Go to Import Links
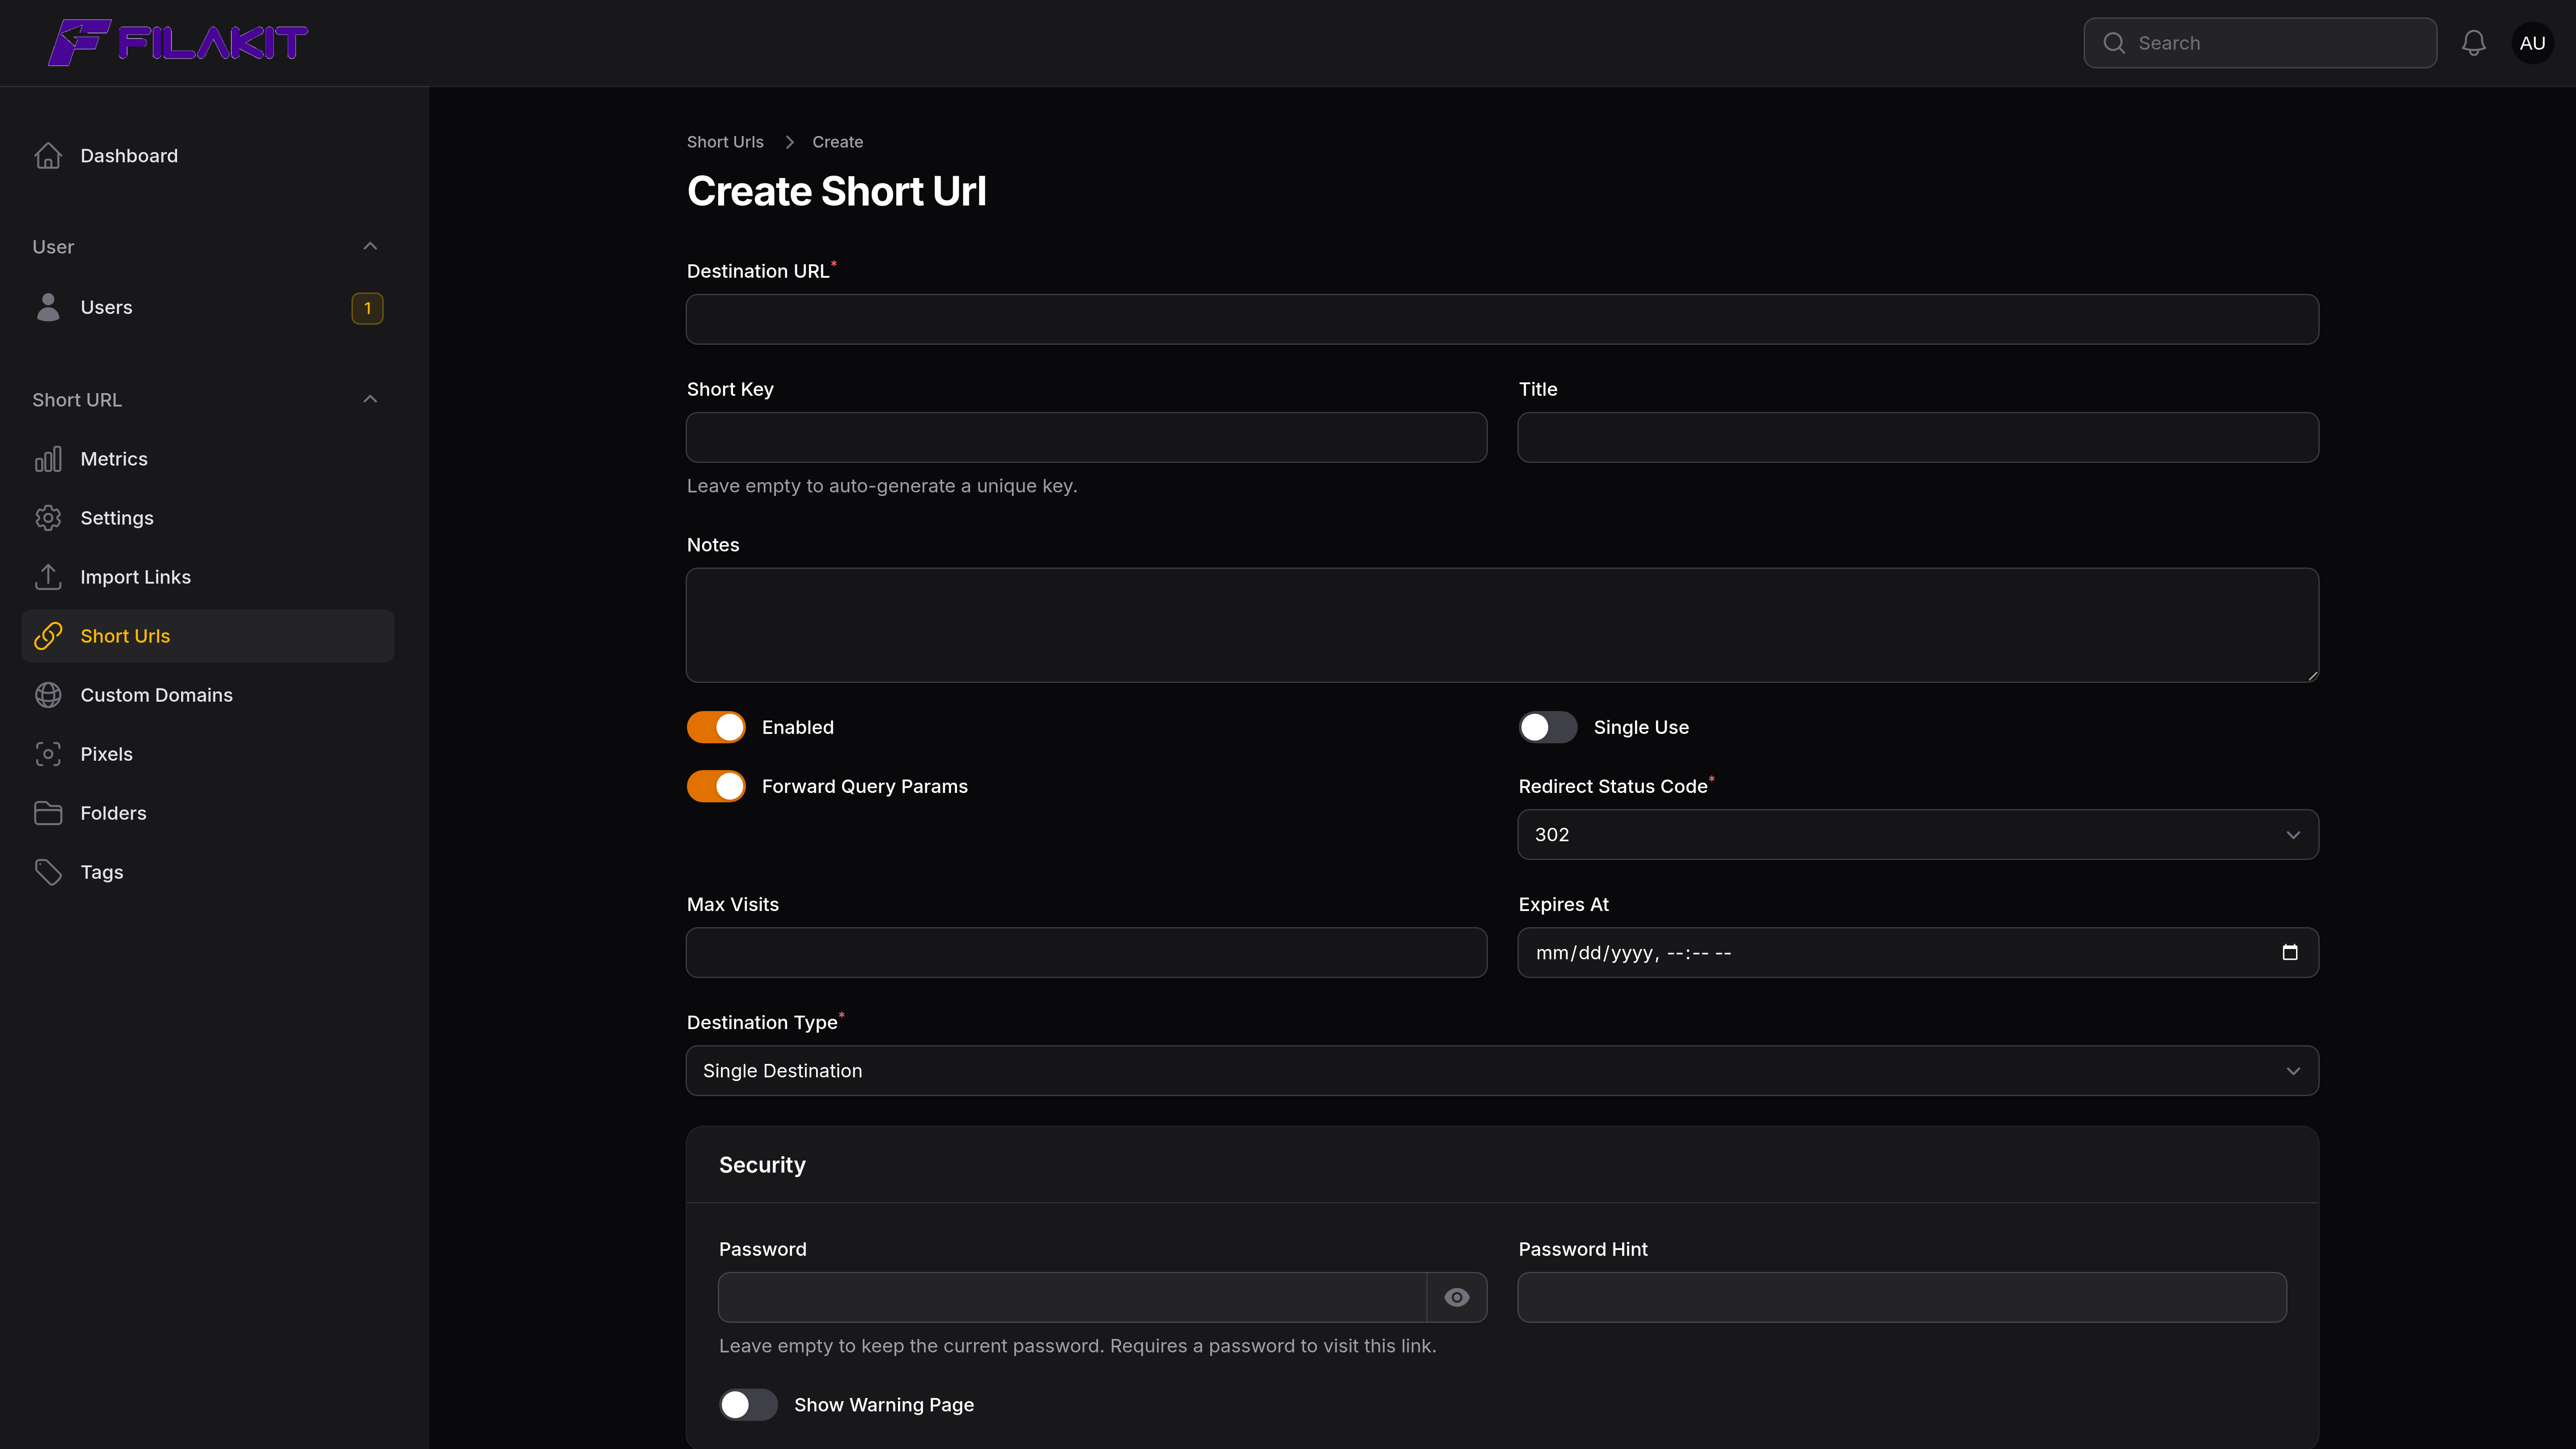 [x=208, y=577]
